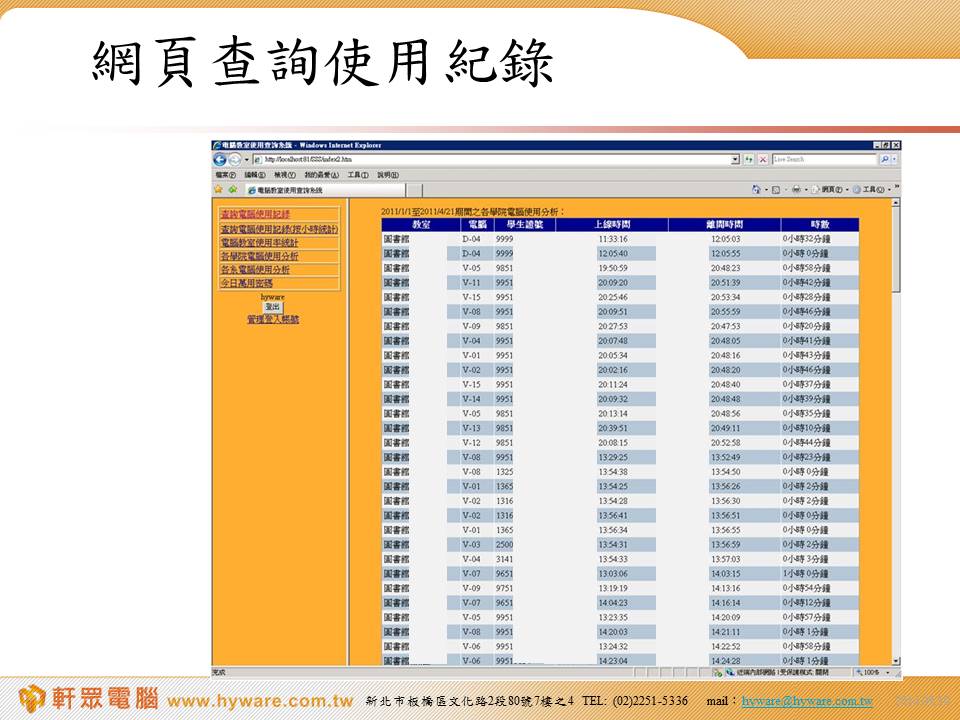This screenshot has height=720, width=960.
Task: Open the Favorites Center star icon
Action: [218, 189]
